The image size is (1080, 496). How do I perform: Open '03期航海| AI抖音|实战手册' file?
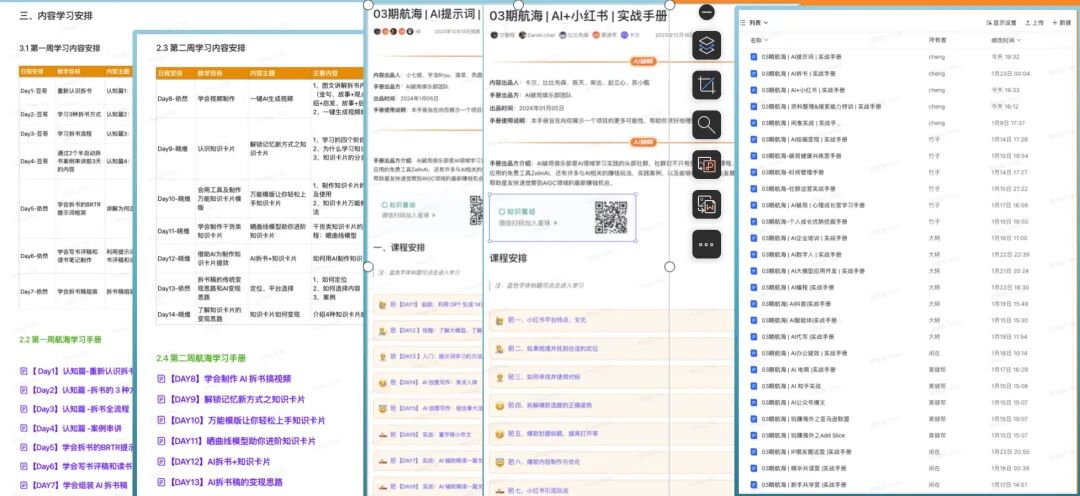click(796, 304)
